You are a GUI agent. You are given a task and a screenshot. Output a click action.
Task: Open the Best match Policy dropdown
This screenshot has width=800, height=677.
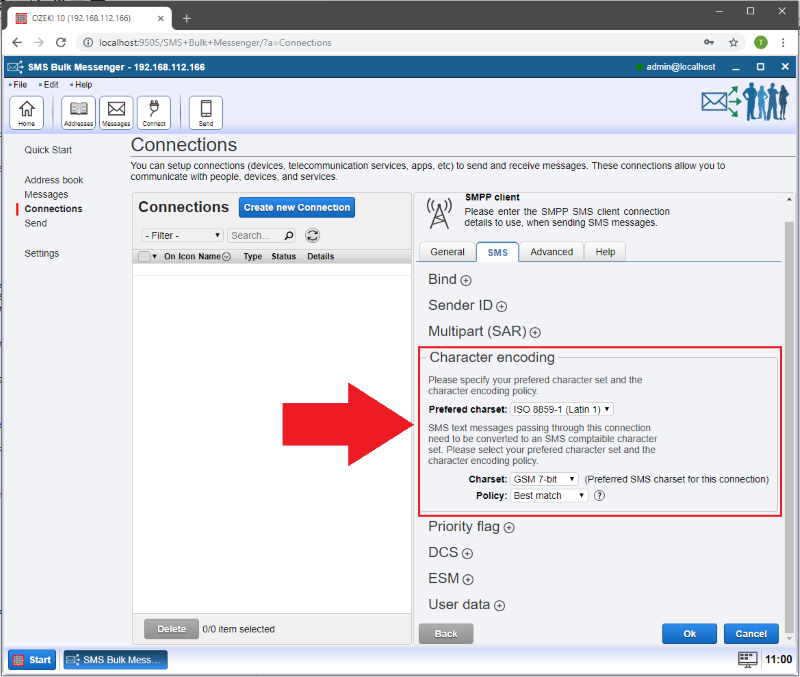(548, 495)
